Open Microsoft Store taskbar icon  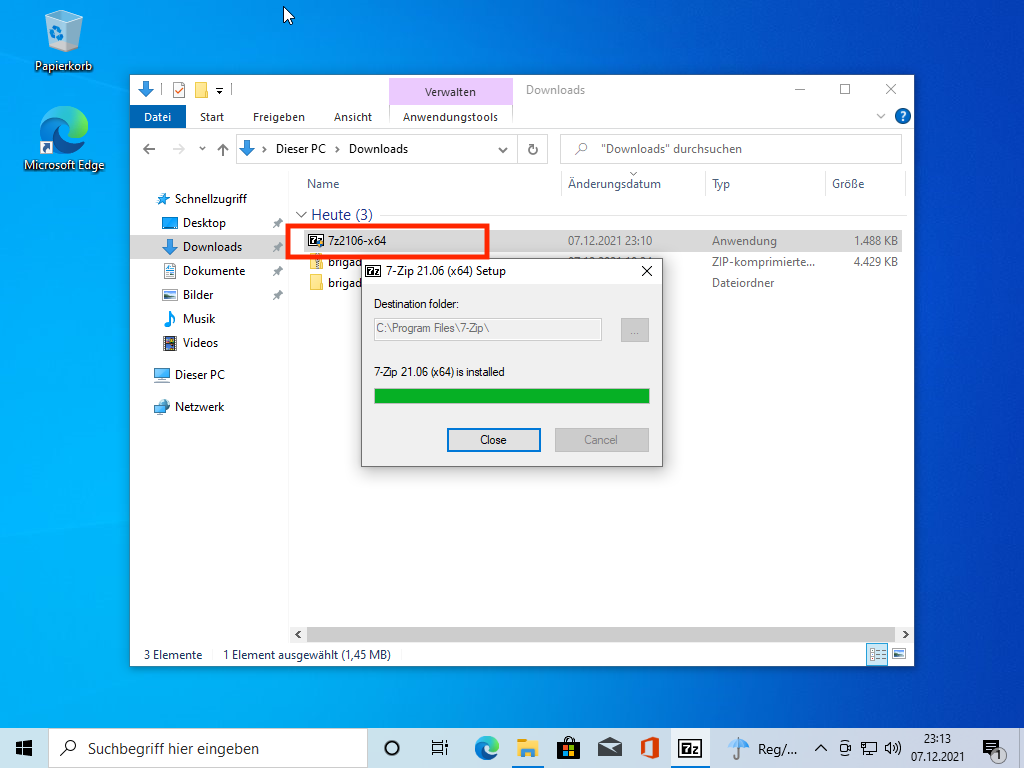coord(568,748)
